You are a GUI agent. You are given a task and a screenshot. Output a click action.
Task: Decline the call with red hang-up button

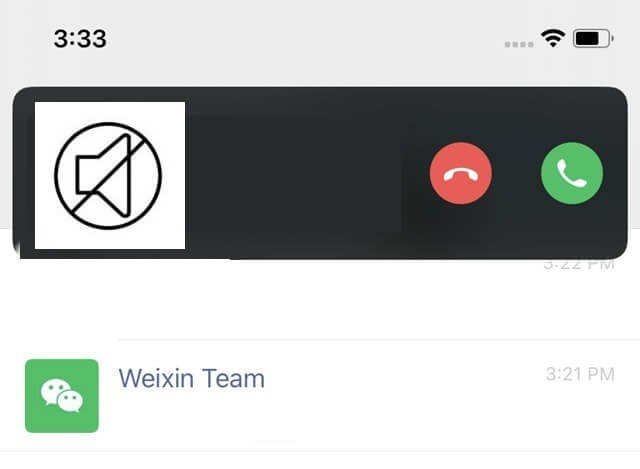pos(461,173)
